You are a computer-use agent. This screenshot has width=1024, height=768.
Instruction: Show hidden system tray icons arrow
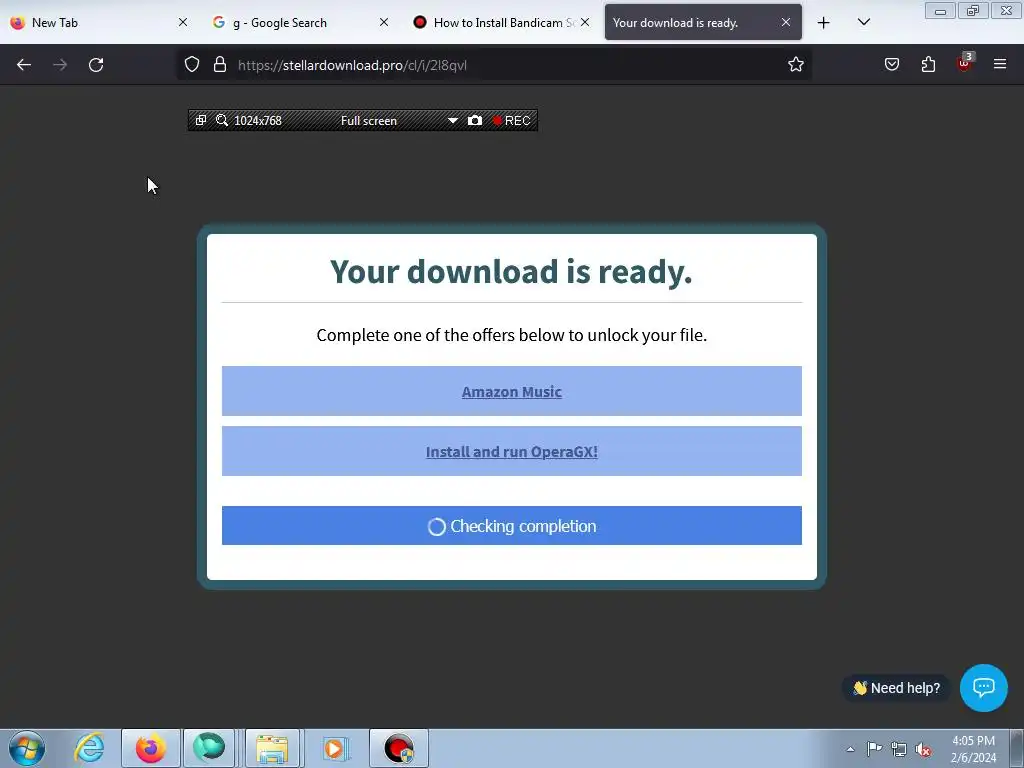coord(850,749)
